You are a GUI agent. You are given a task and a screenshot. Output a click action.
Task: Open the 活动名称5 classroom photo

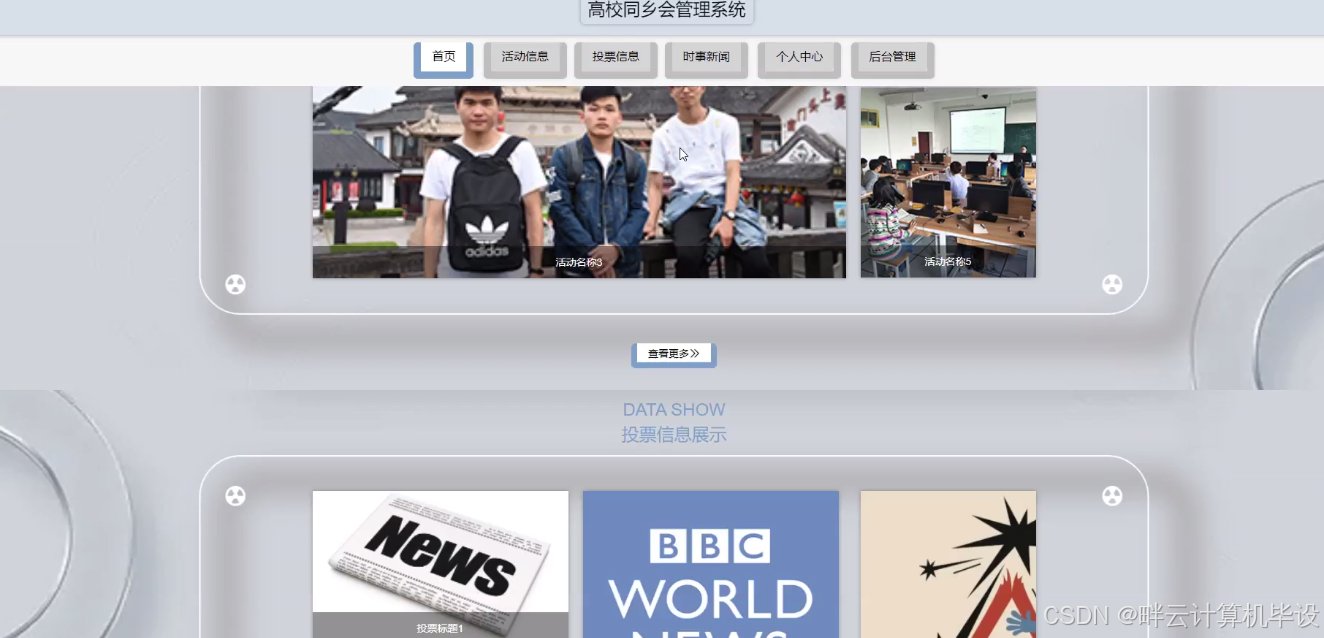948,181
